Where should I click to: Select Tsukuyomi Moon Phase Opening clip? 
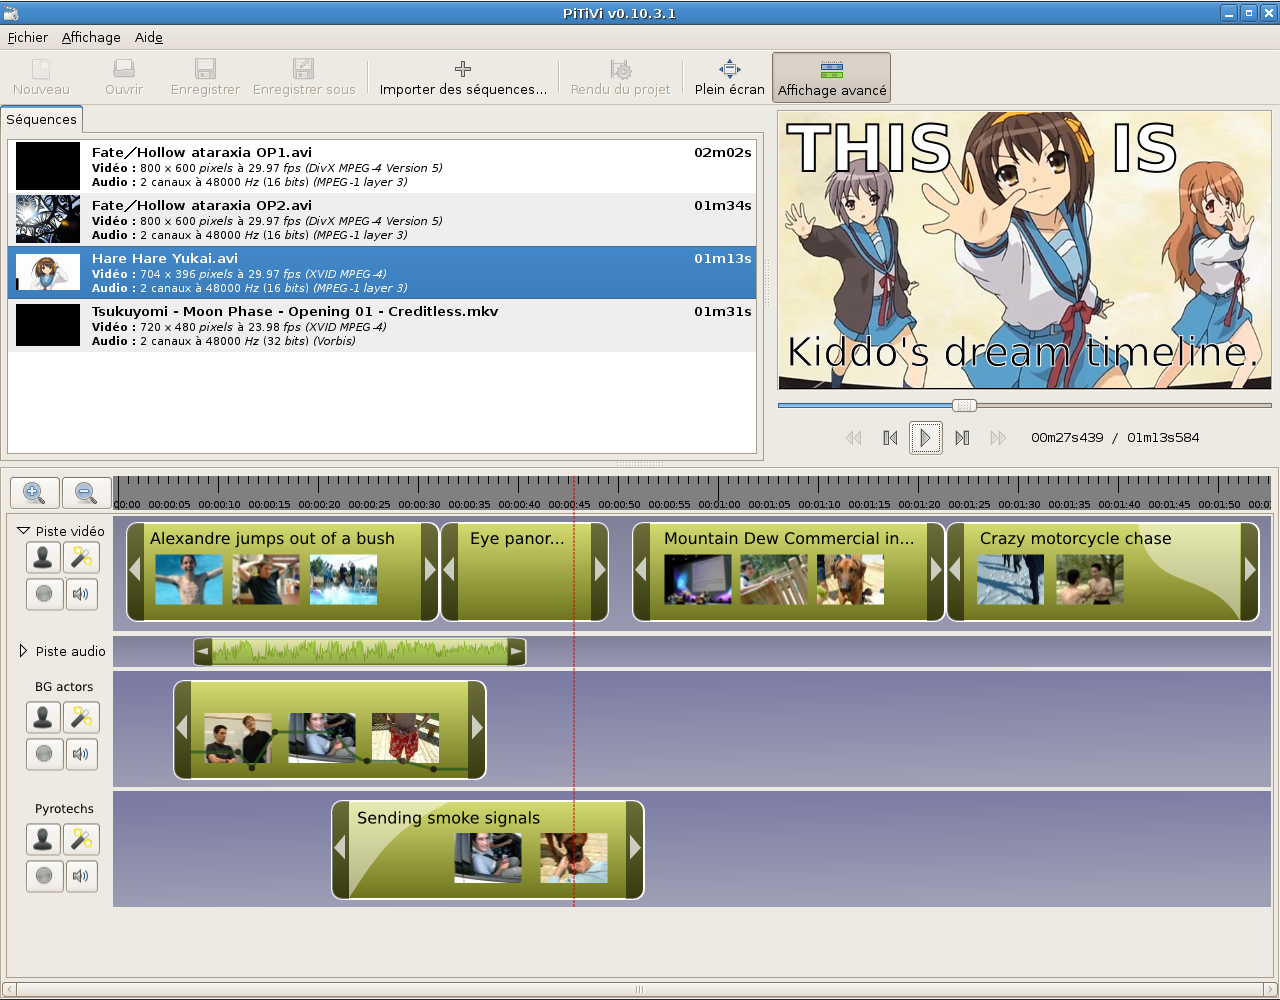[x=382, y=325]
